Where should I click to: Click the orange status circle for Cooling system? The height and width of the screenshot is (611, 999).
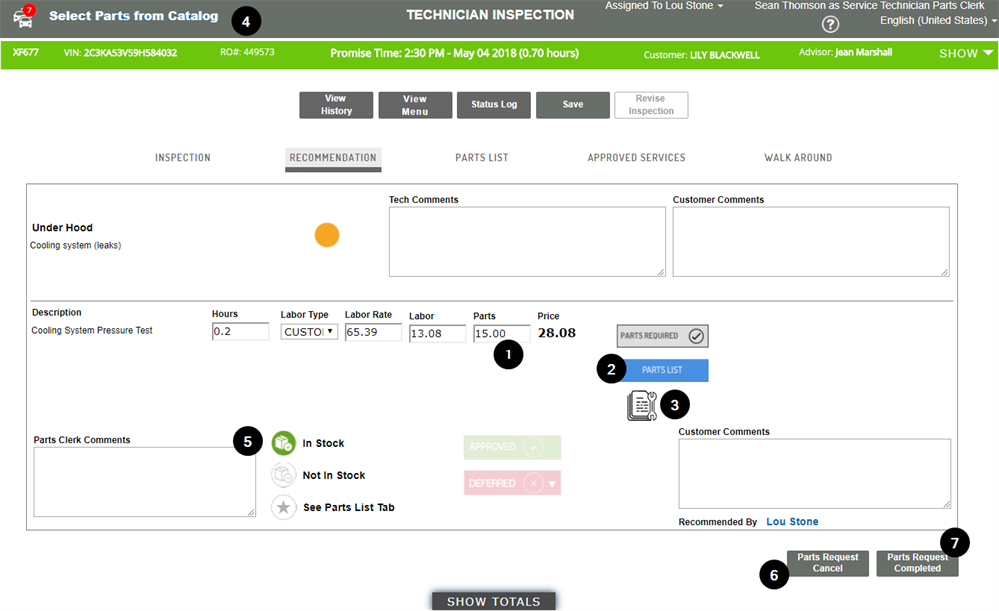point(327,235)
